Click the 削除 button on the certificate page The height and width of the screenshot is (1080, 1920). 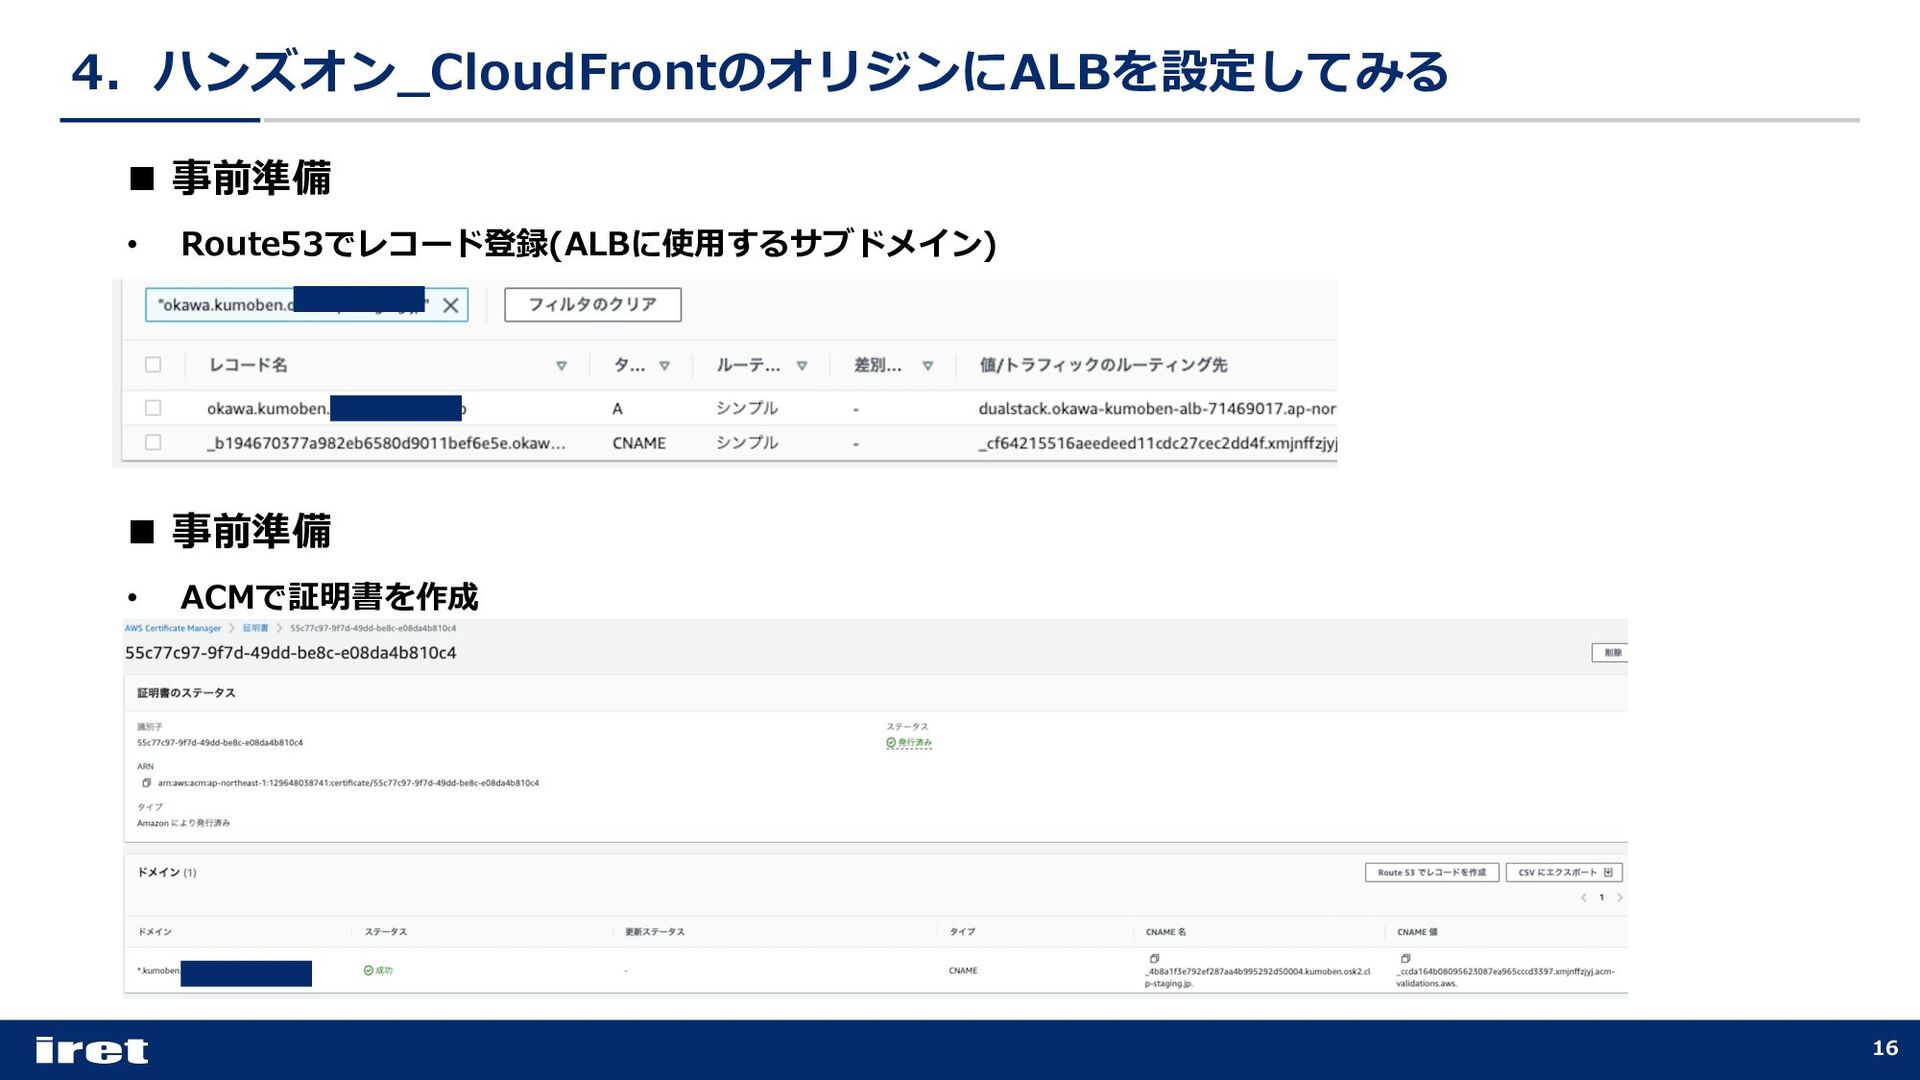(1612, 653)
